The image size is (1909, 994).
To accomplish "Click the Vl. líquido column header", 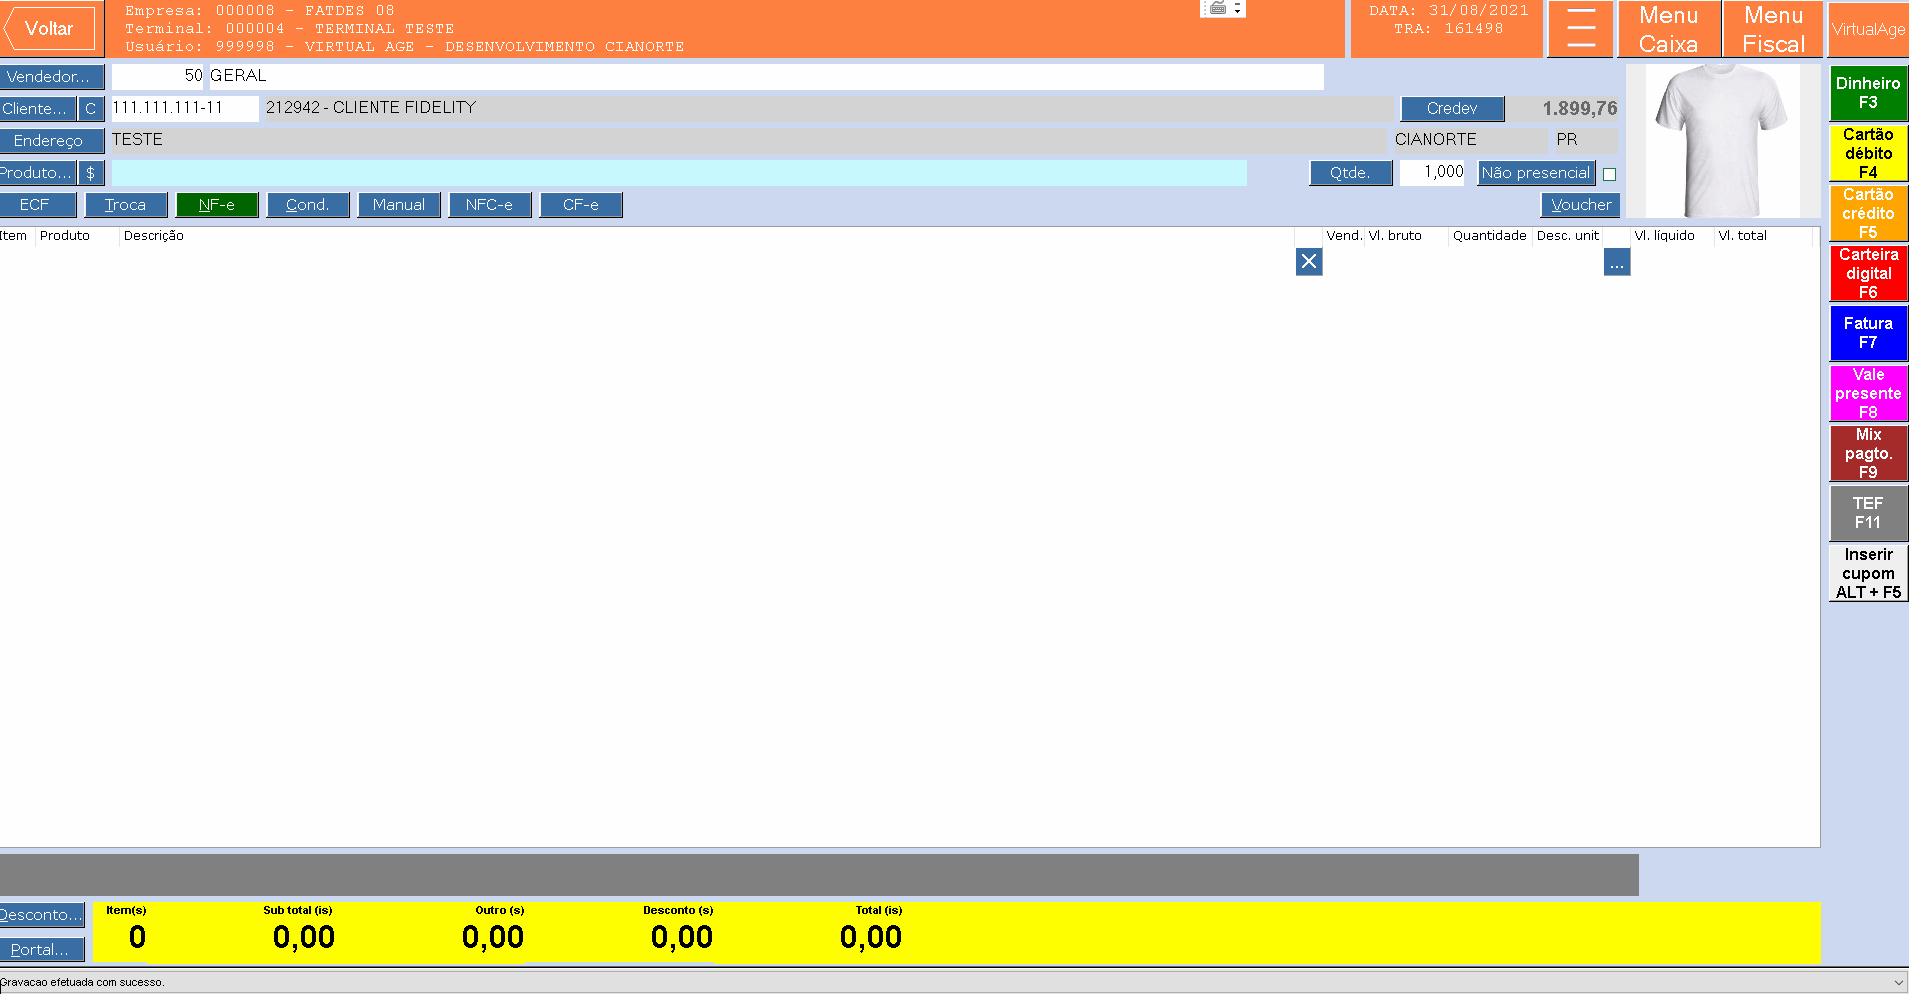I will point(1664,236).
